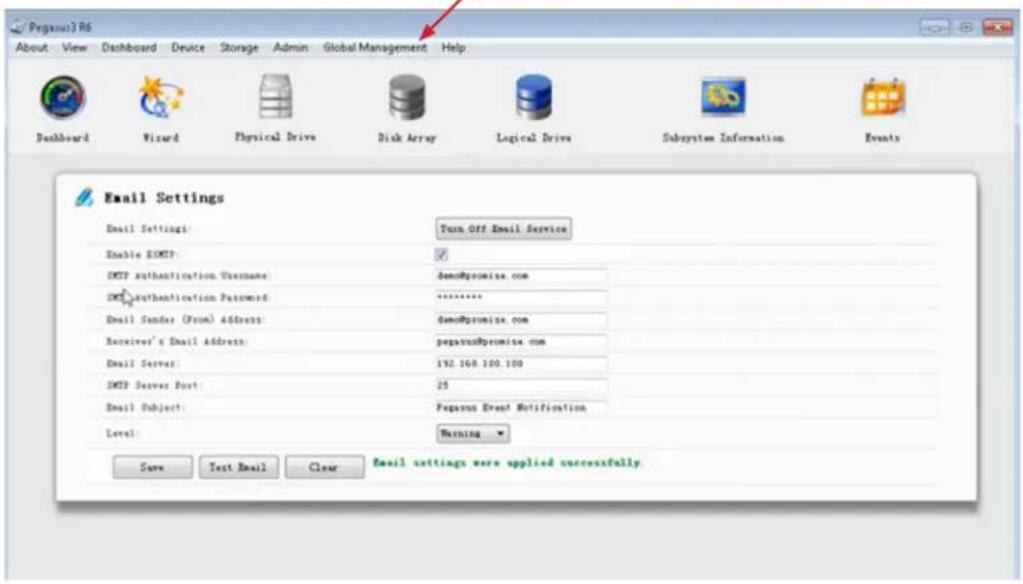The height and width of the screenshot is (584, 1023).
Task: Open the Subsystem Information icon
Action: click(723, 97)
